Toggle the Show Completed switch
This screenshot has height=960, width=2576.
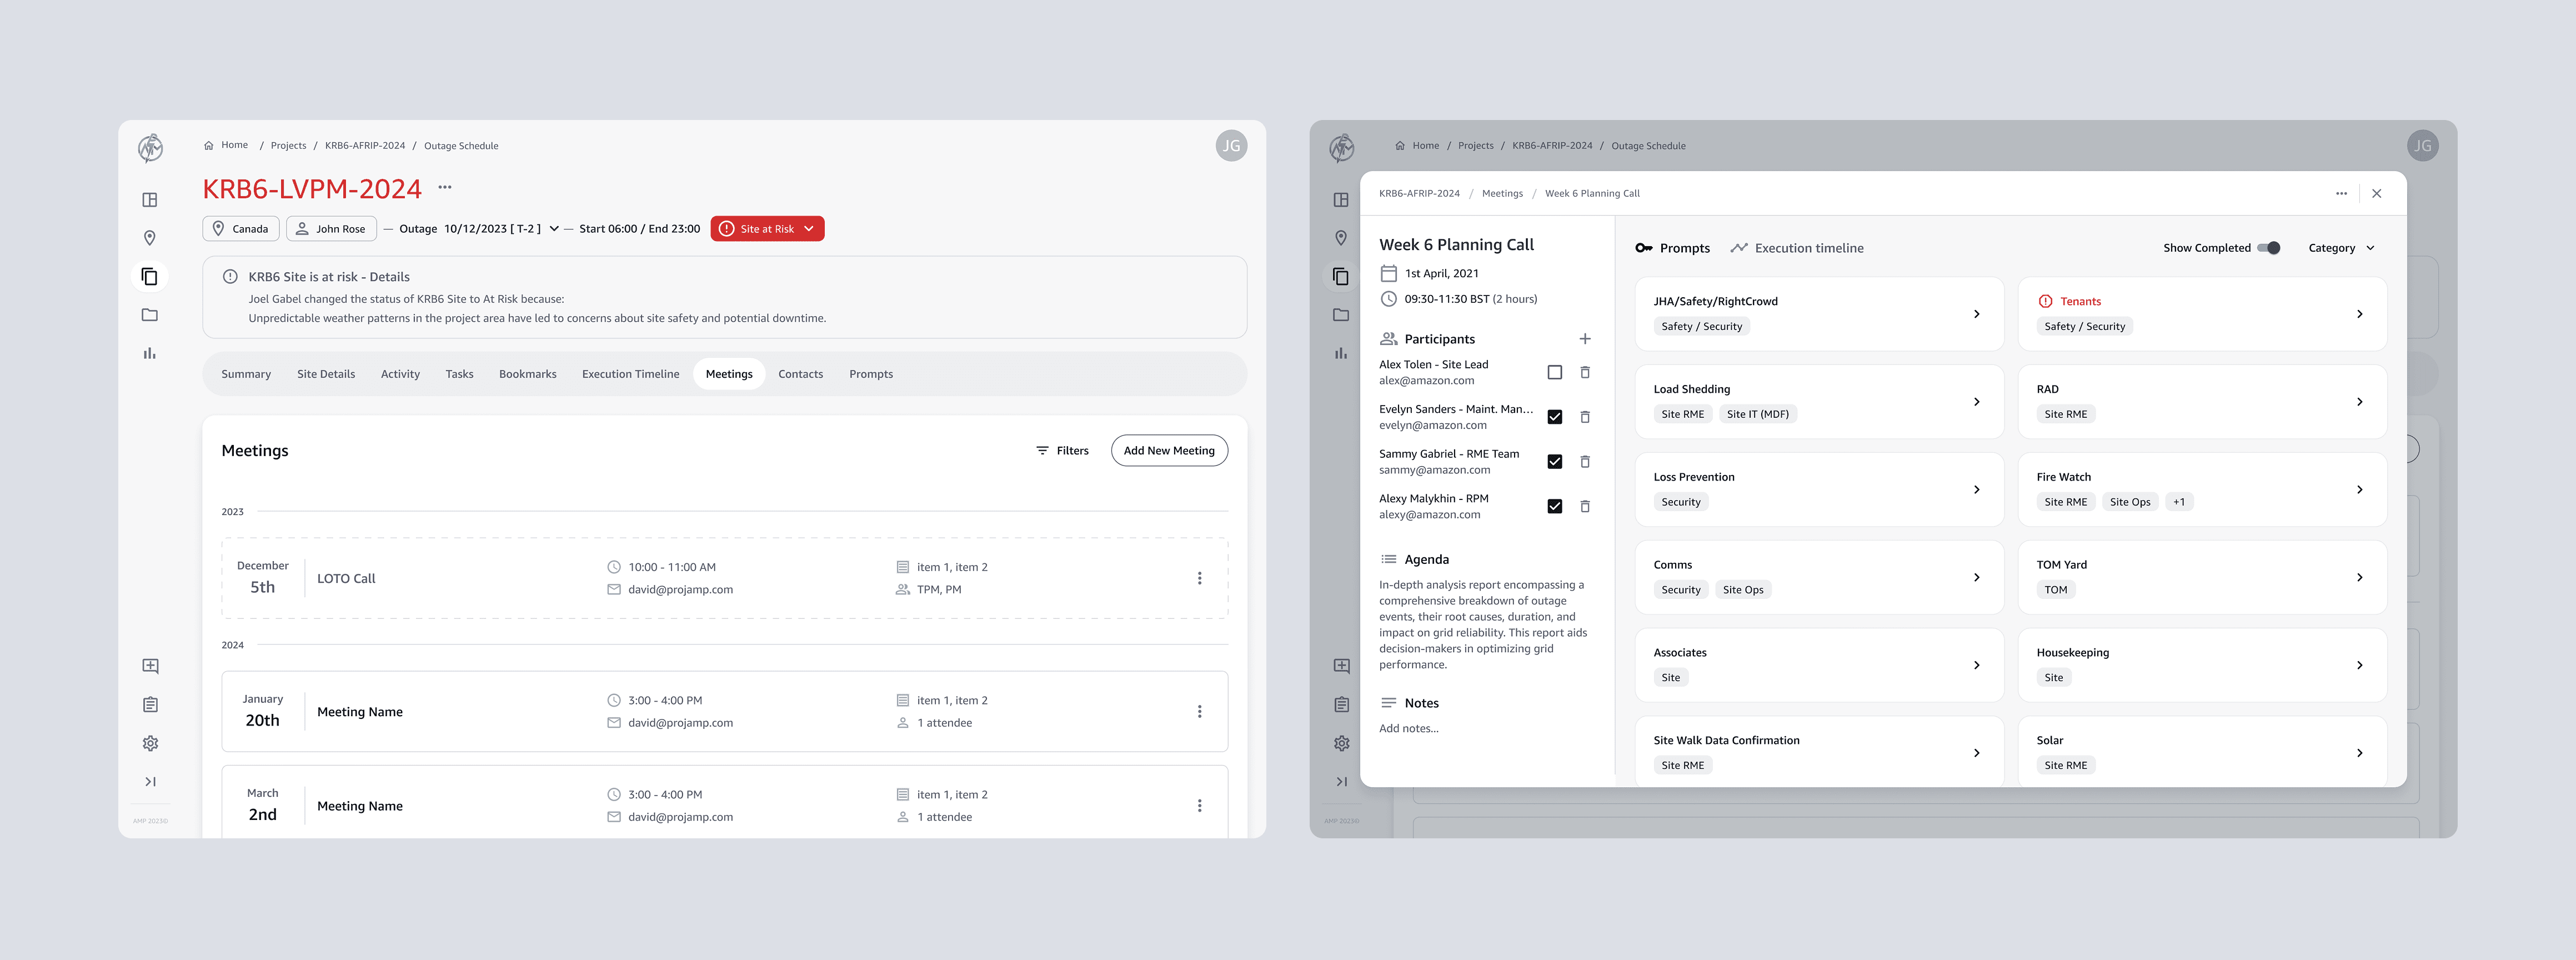point(2269,248)
